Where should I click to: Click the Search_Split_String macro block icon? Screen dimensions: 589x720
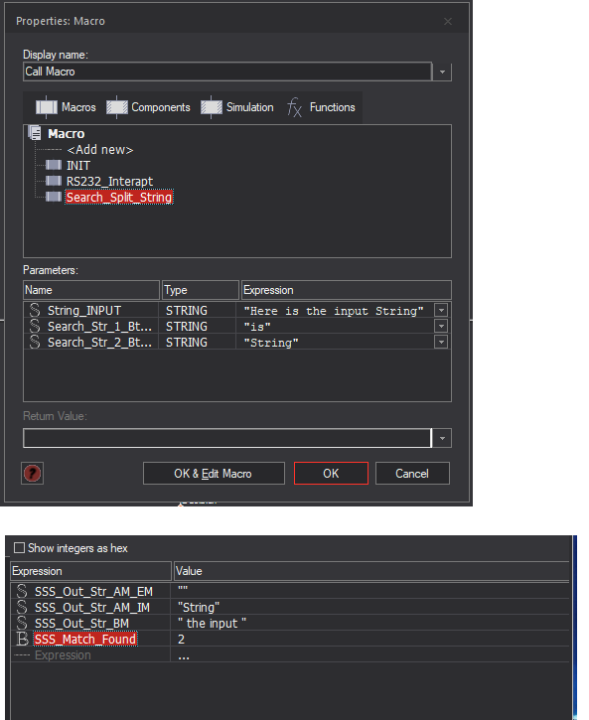(54, 197)
